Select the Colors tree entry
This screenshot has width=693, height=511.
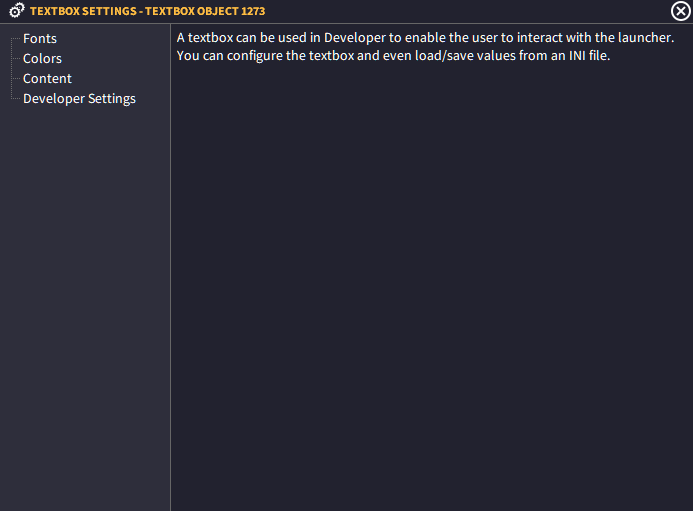coord(42,58)
